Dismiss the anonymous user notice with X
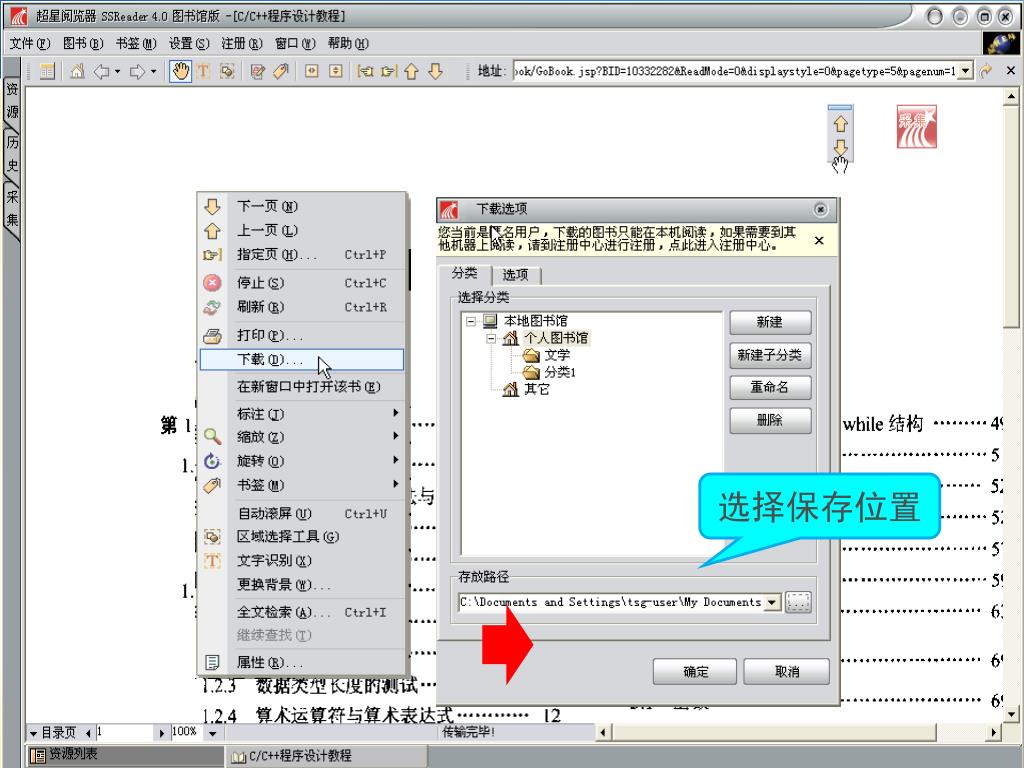1024x768 pixels. pos(819,240)
